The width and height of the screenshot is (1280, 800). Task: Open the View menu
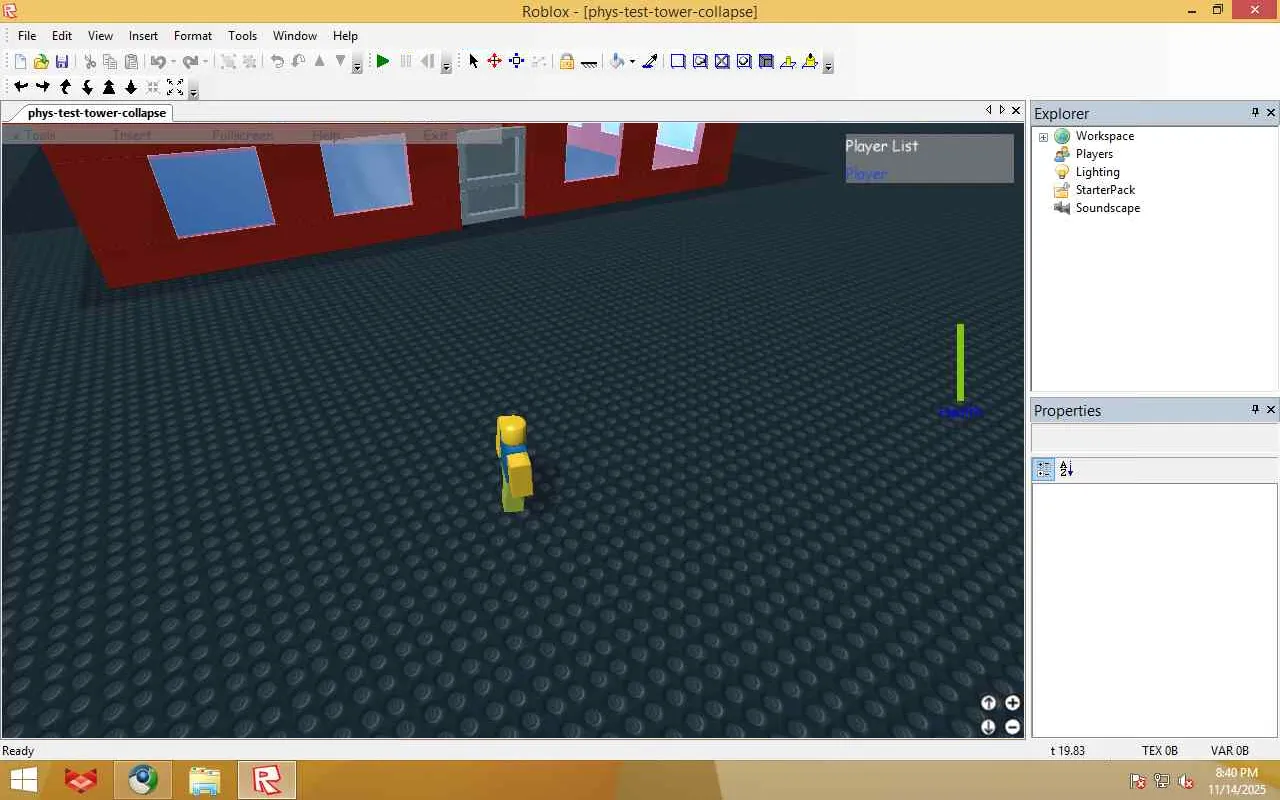click(x=100, y=35)
